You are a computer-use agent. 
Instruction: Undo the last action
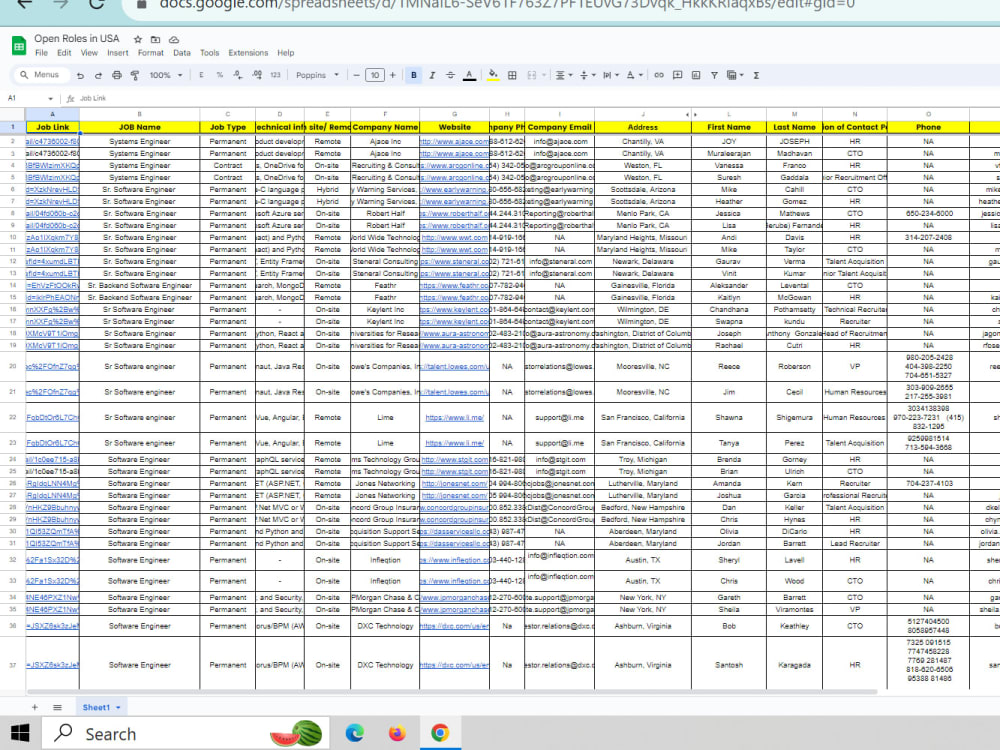[80, 75]
